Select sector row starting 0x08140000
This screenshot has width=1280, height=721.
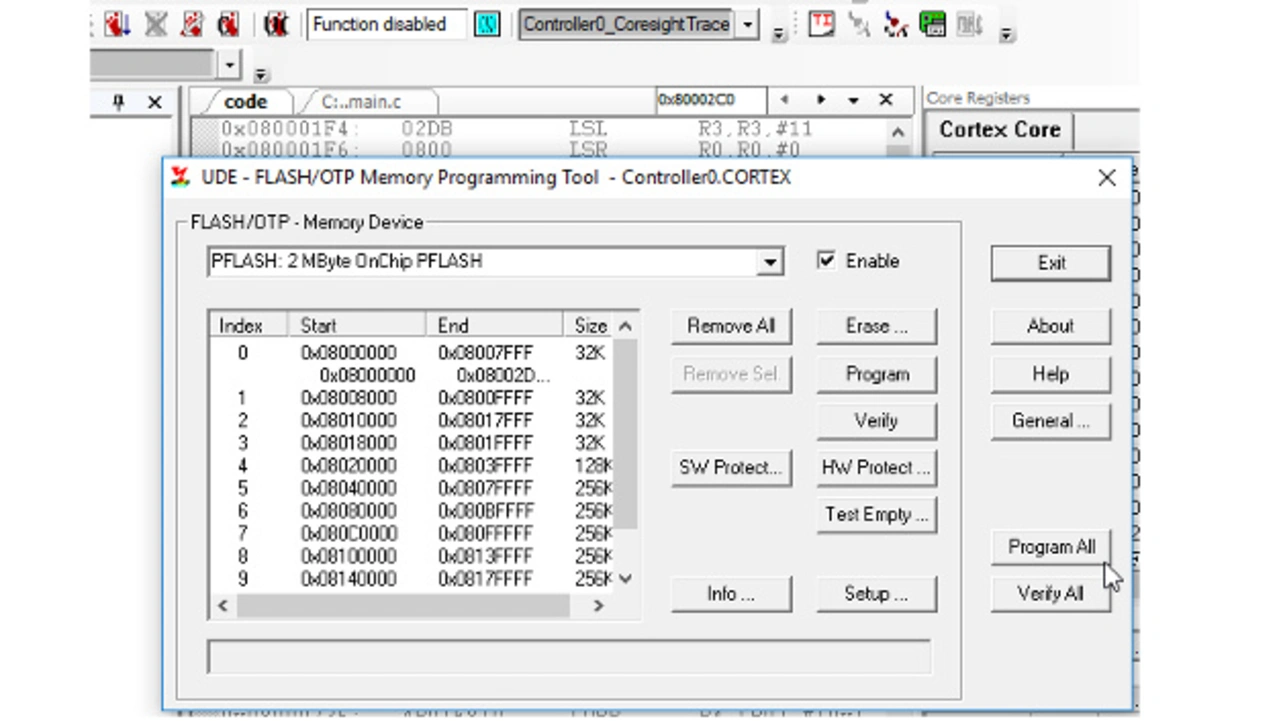coord(412,579)
